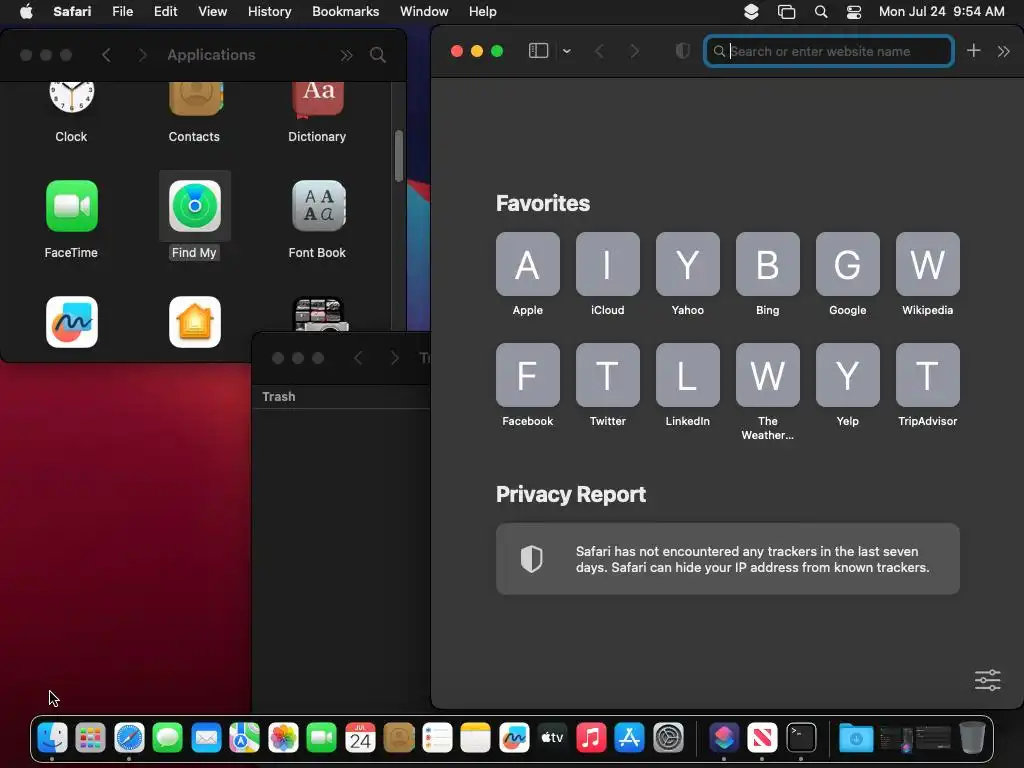This screenshot has width=1024, height=768.
Task: Open App Store from the Dock
Action: 630,738
